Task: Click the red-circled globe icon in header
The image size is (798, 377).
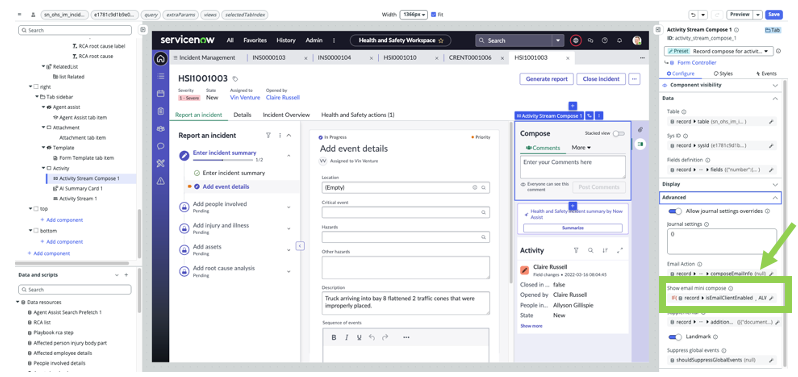Action: point(576,40)
